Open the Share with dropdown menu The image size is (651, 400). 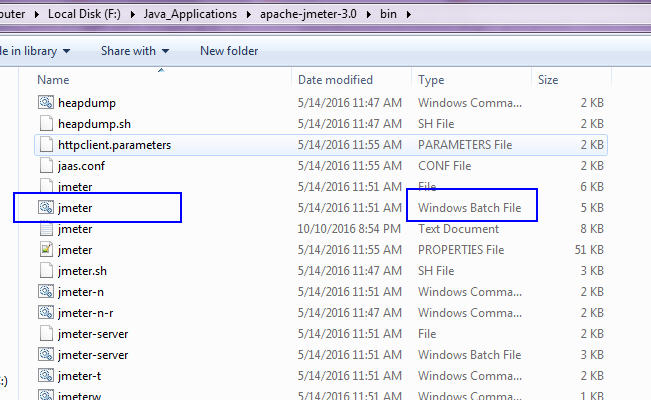click(135, 51)
